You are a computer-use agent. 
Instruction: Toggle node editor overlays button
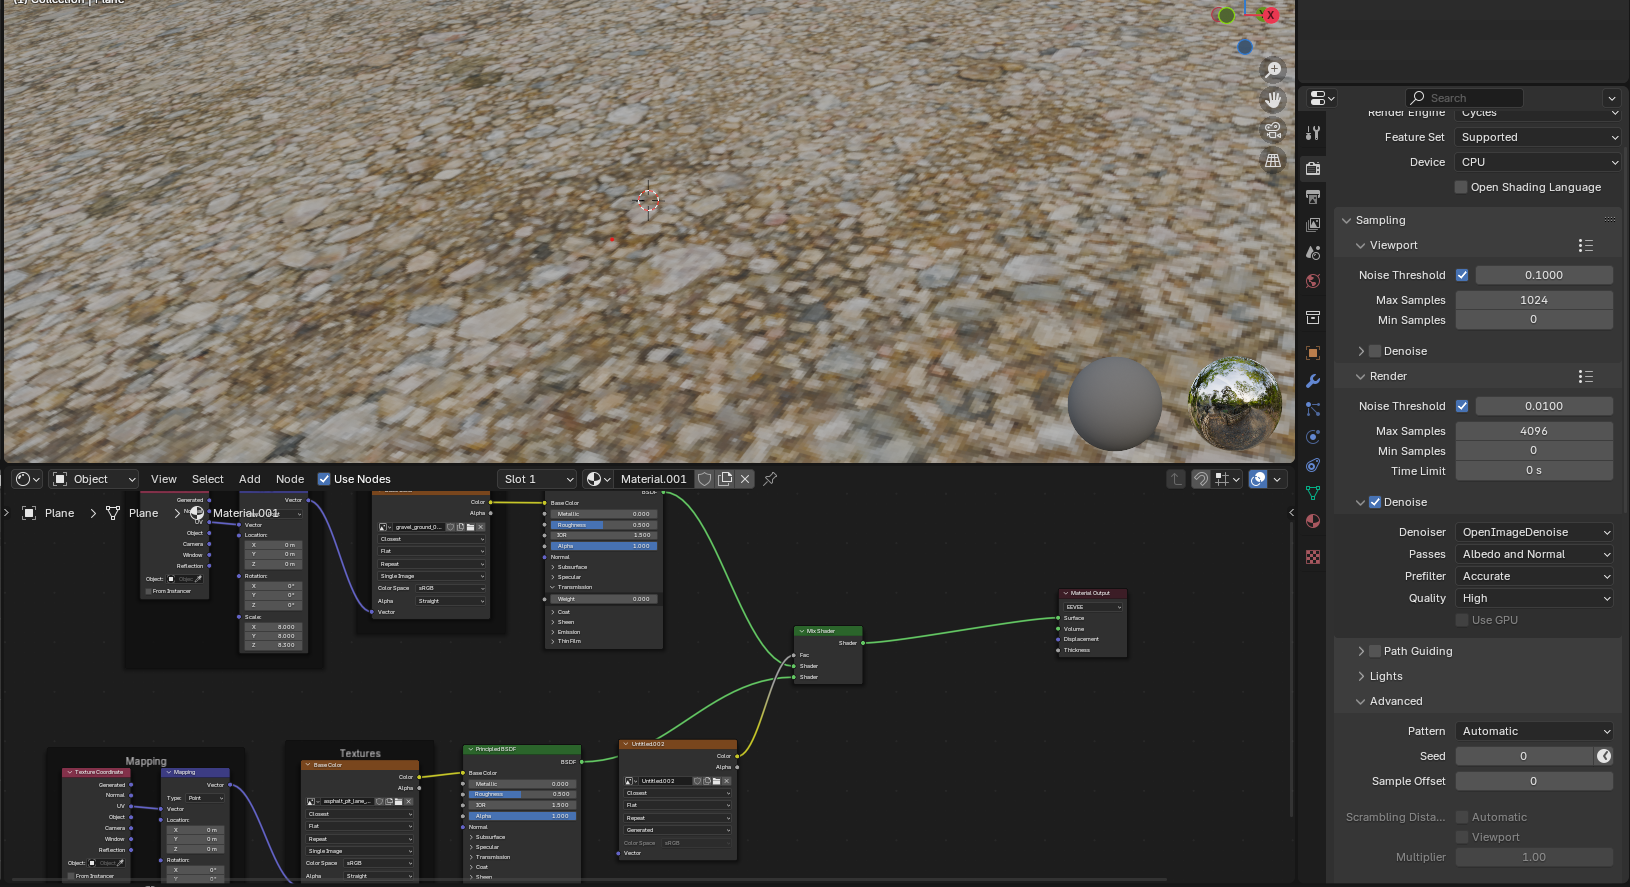1258,479
